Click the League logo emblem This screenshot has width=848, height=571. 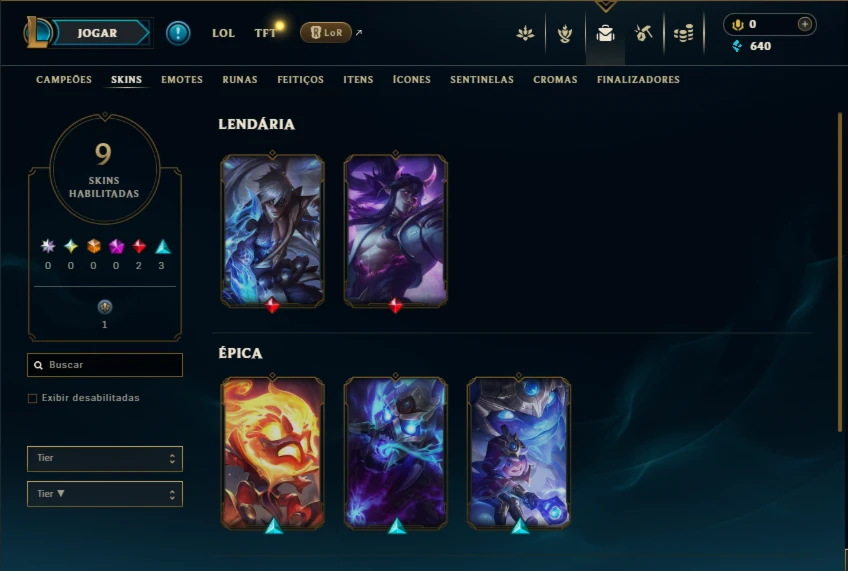point(37,32)
